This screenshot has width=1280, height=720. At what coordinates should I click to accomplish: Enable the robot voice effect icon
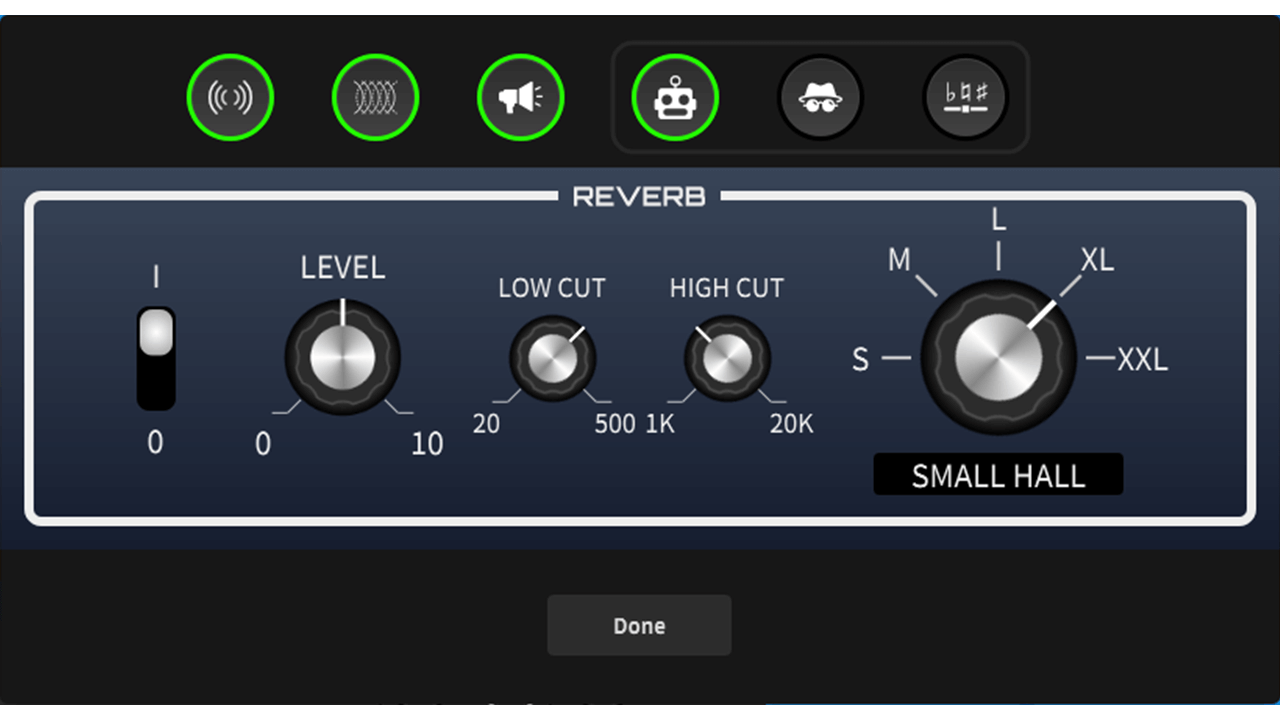pos(675,98)
